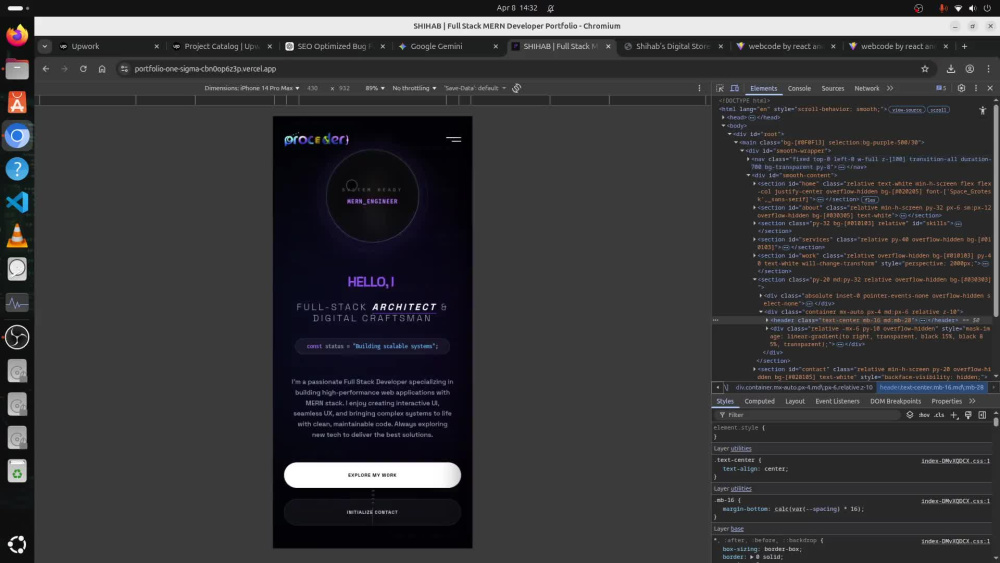Click the rotate device orientation icon

(x=517, y=88)
